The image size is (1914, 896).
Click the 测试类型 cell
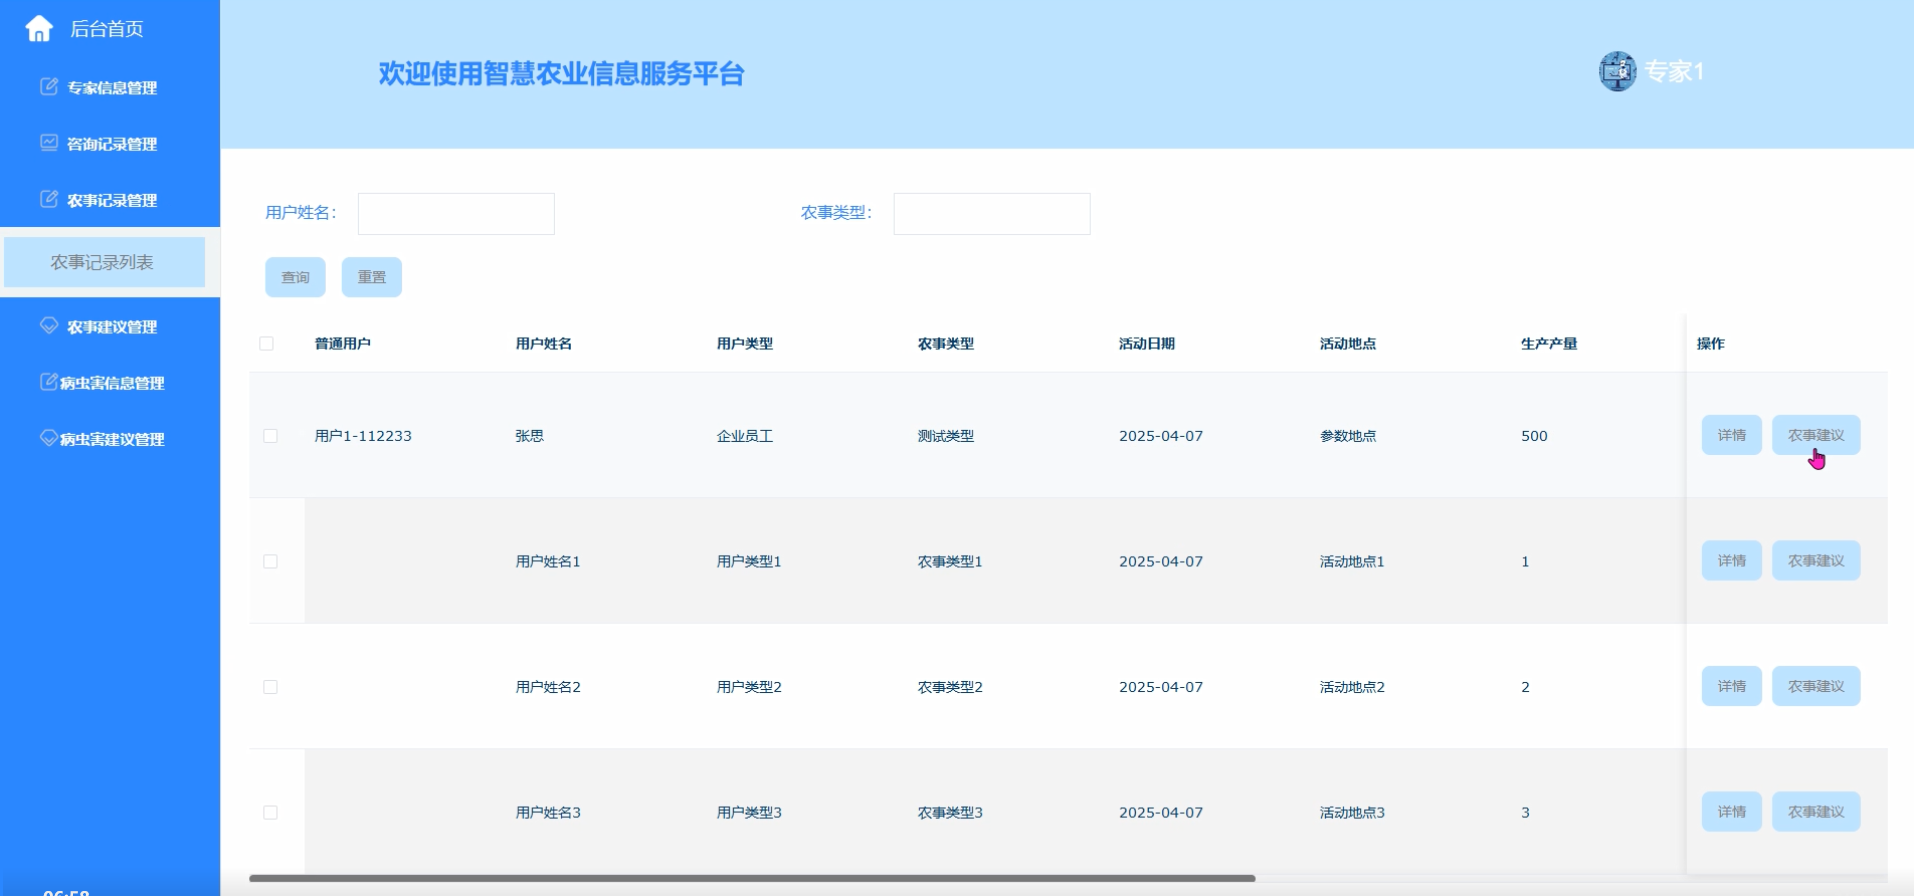pos(946,436)
